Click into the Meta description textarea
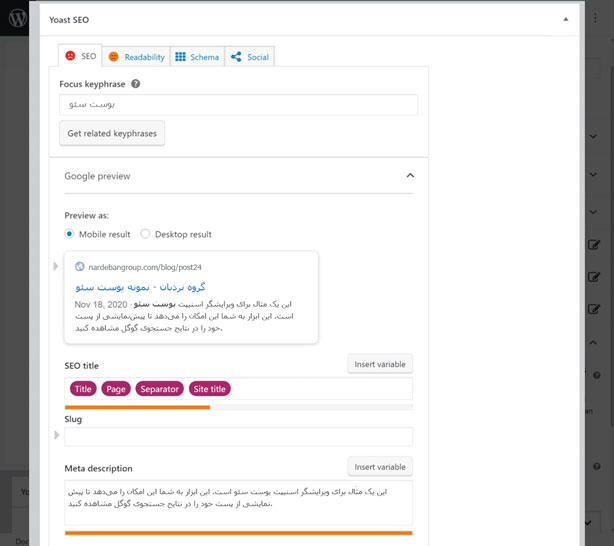 (x=238, y=503)
